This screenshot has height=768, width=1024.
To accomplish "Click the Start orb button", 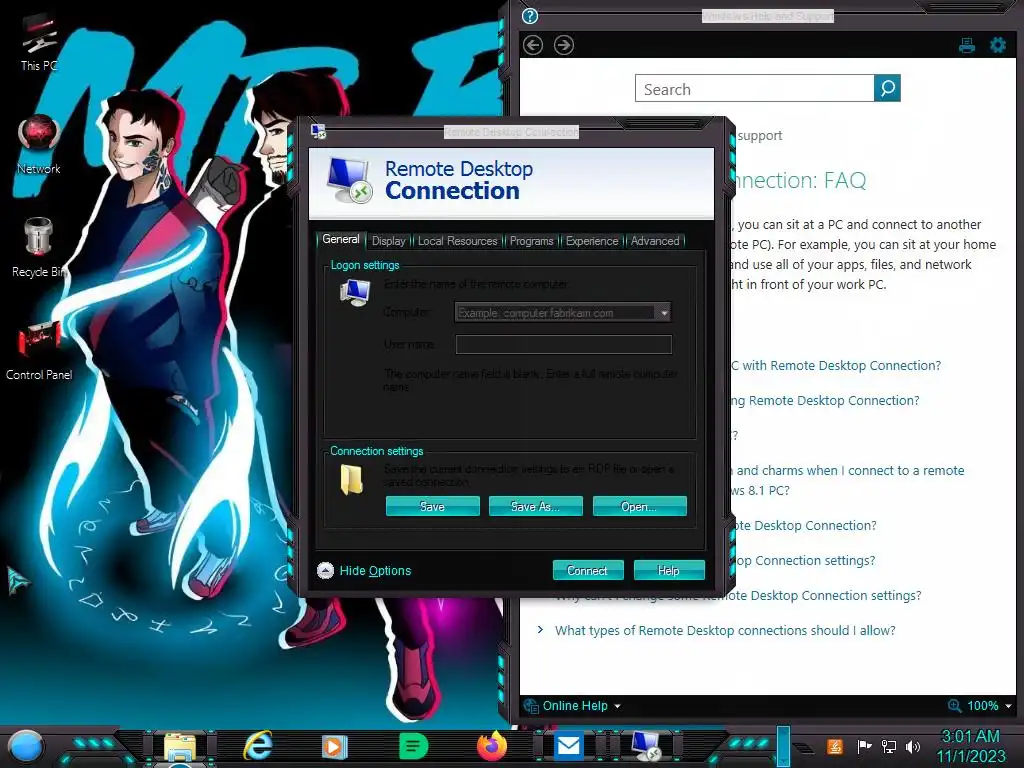I will tap(26, 747).
